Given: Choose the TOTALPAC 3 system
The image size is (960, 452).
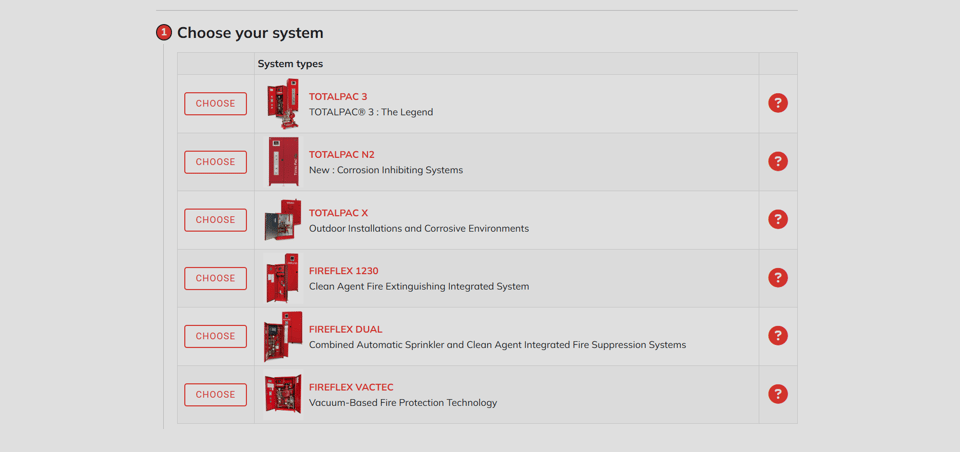Looking at the screenshot, I should click(x=216, y=104).
